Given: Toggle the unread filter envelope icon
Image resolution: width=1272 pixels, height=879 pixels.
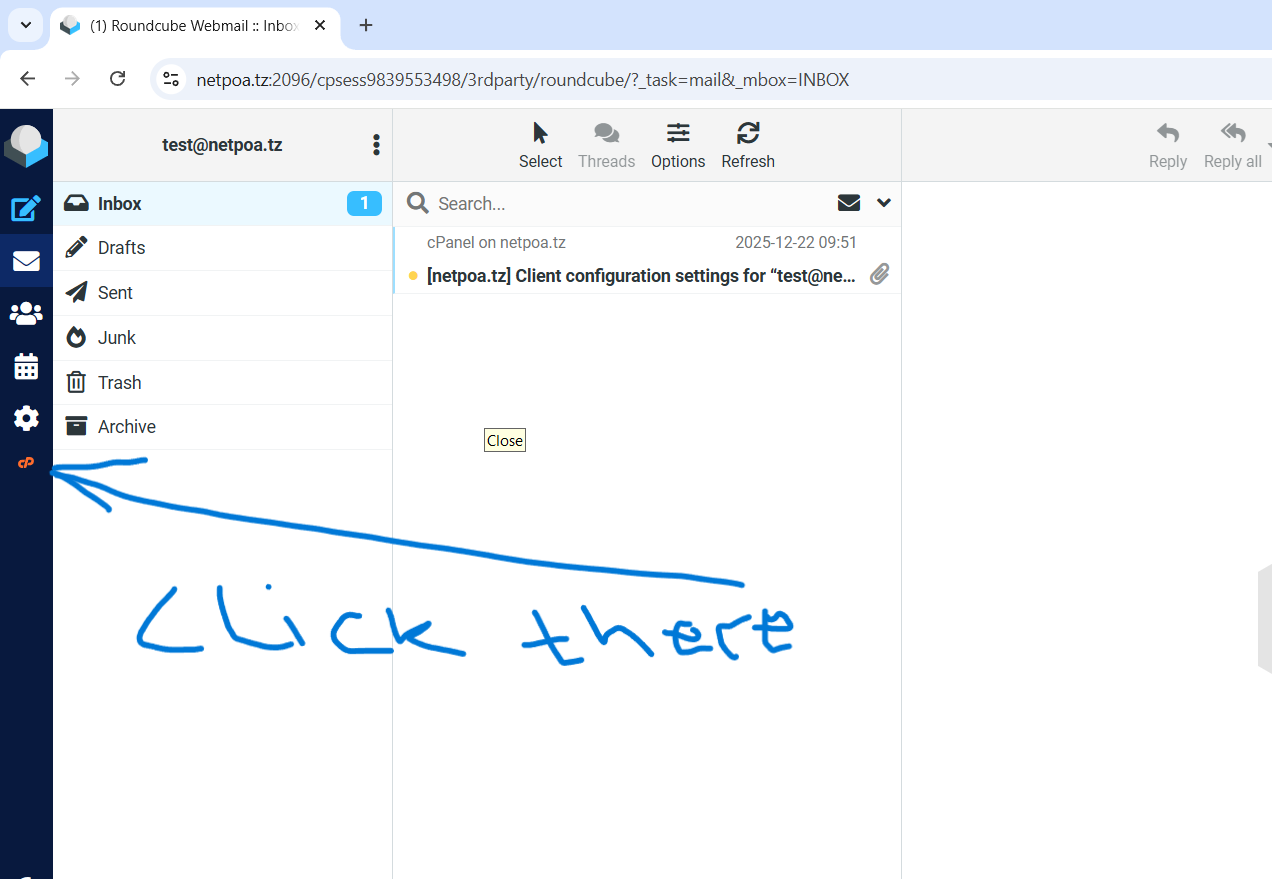Looking at the screenshot, I should pos(849,203).
